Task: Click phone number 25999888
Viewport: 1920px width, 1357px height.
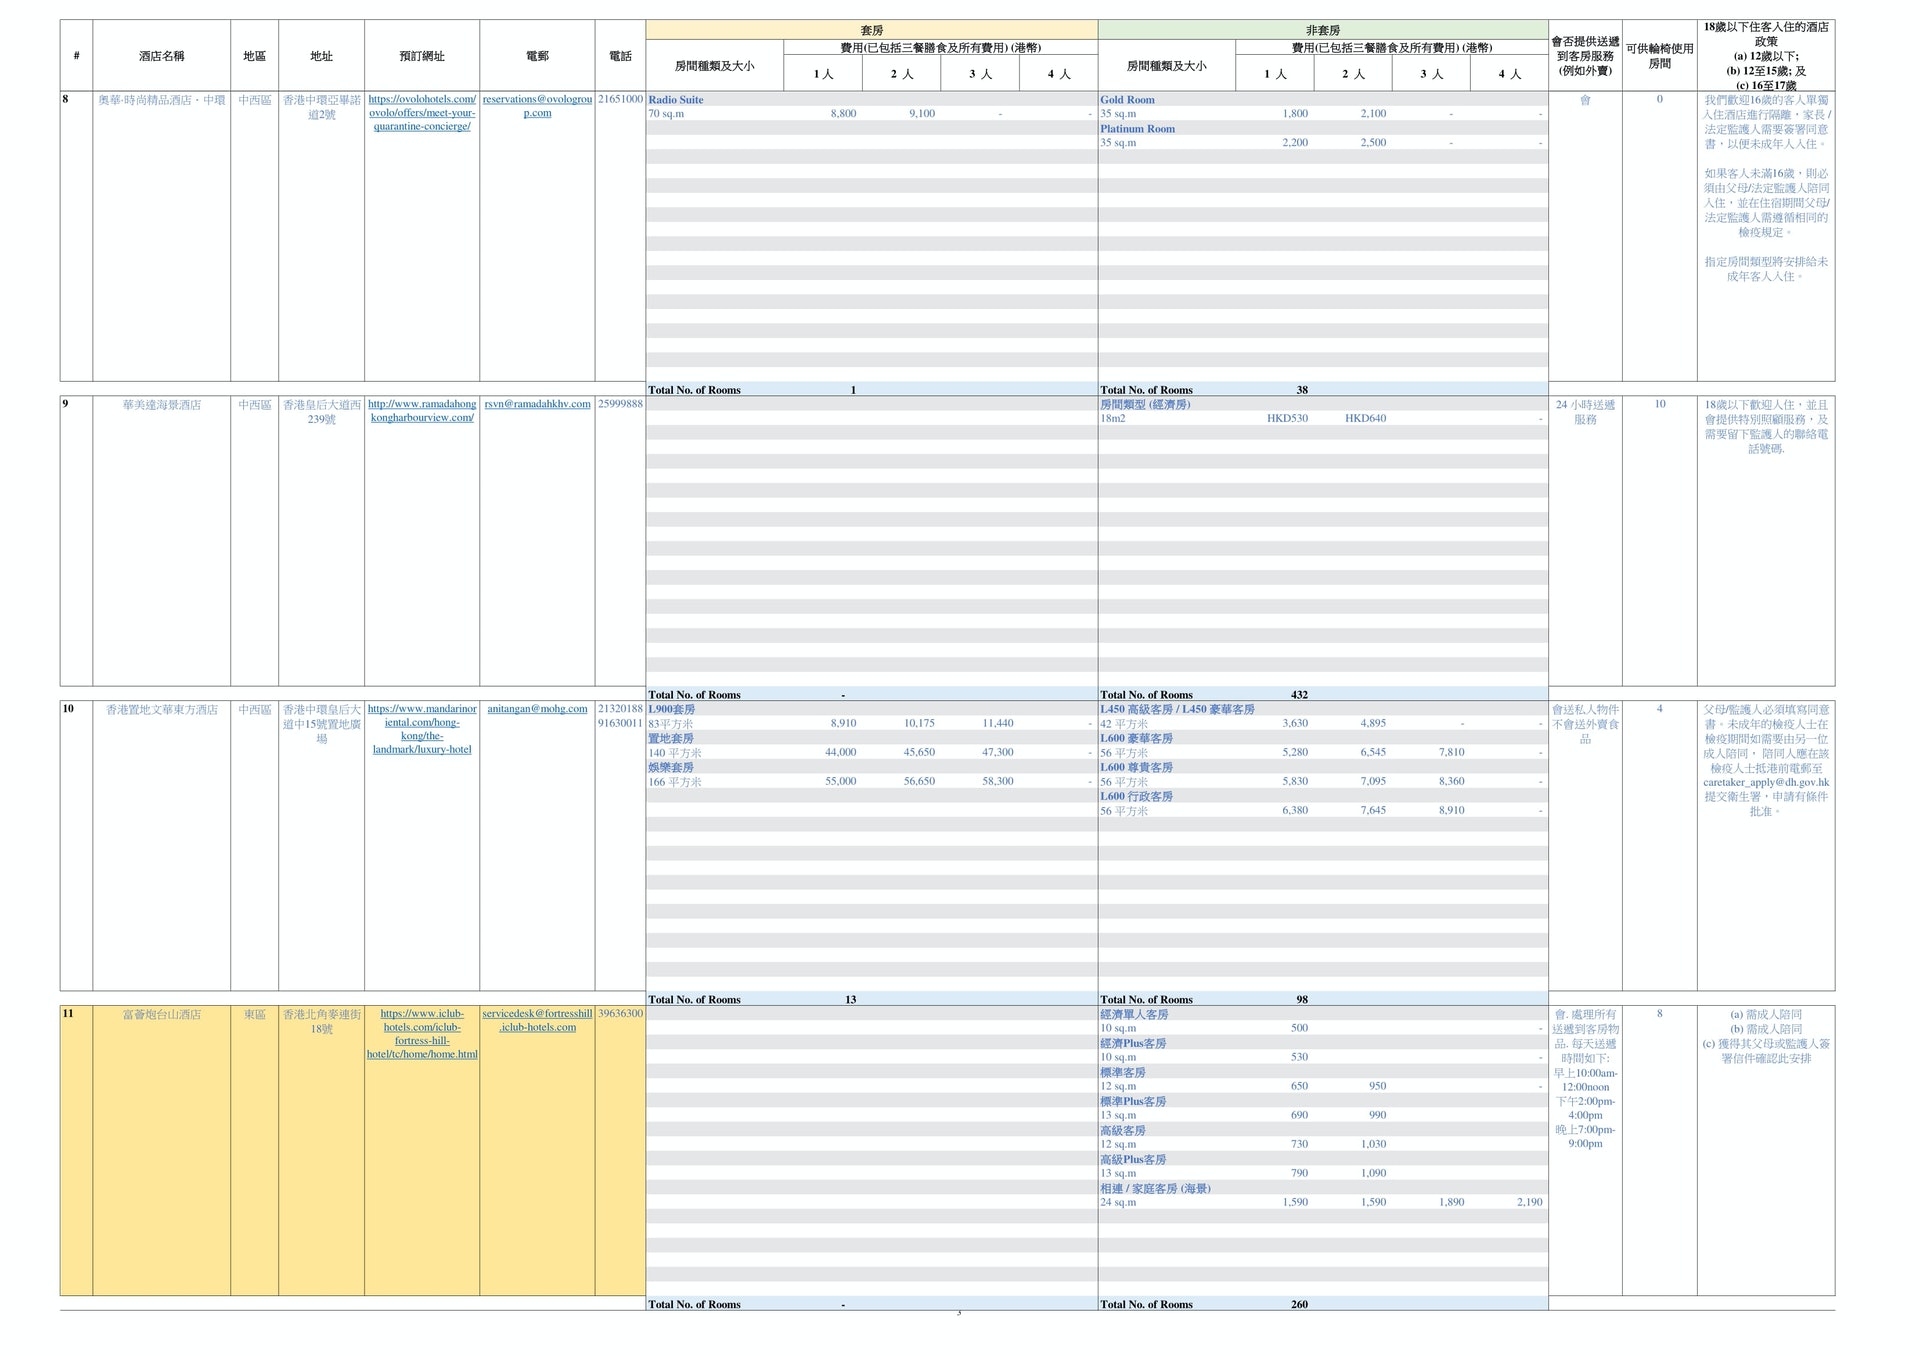Action: click(620, 405)
